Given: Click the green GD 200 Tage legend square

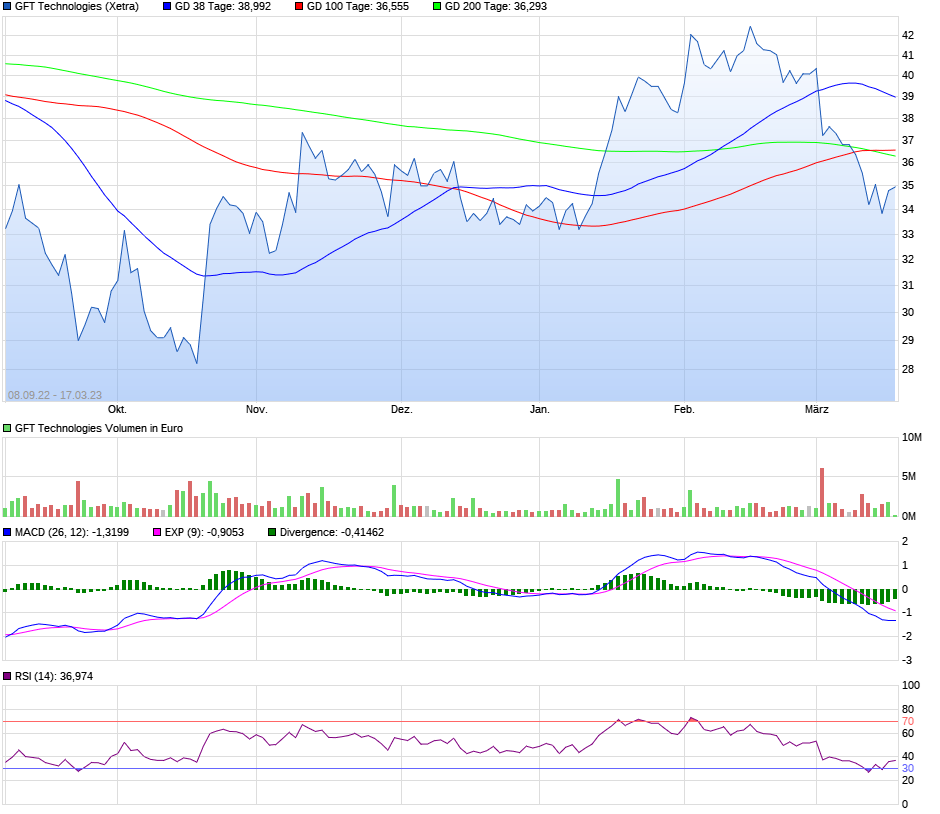Looking at the screenshot, I should coord(437,7).
